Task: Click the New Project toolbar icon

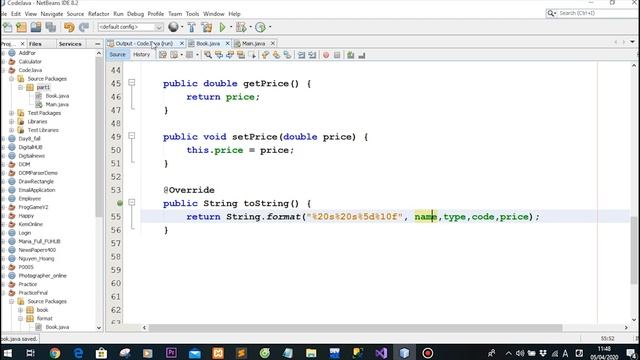Action: (x=21, y=27)
